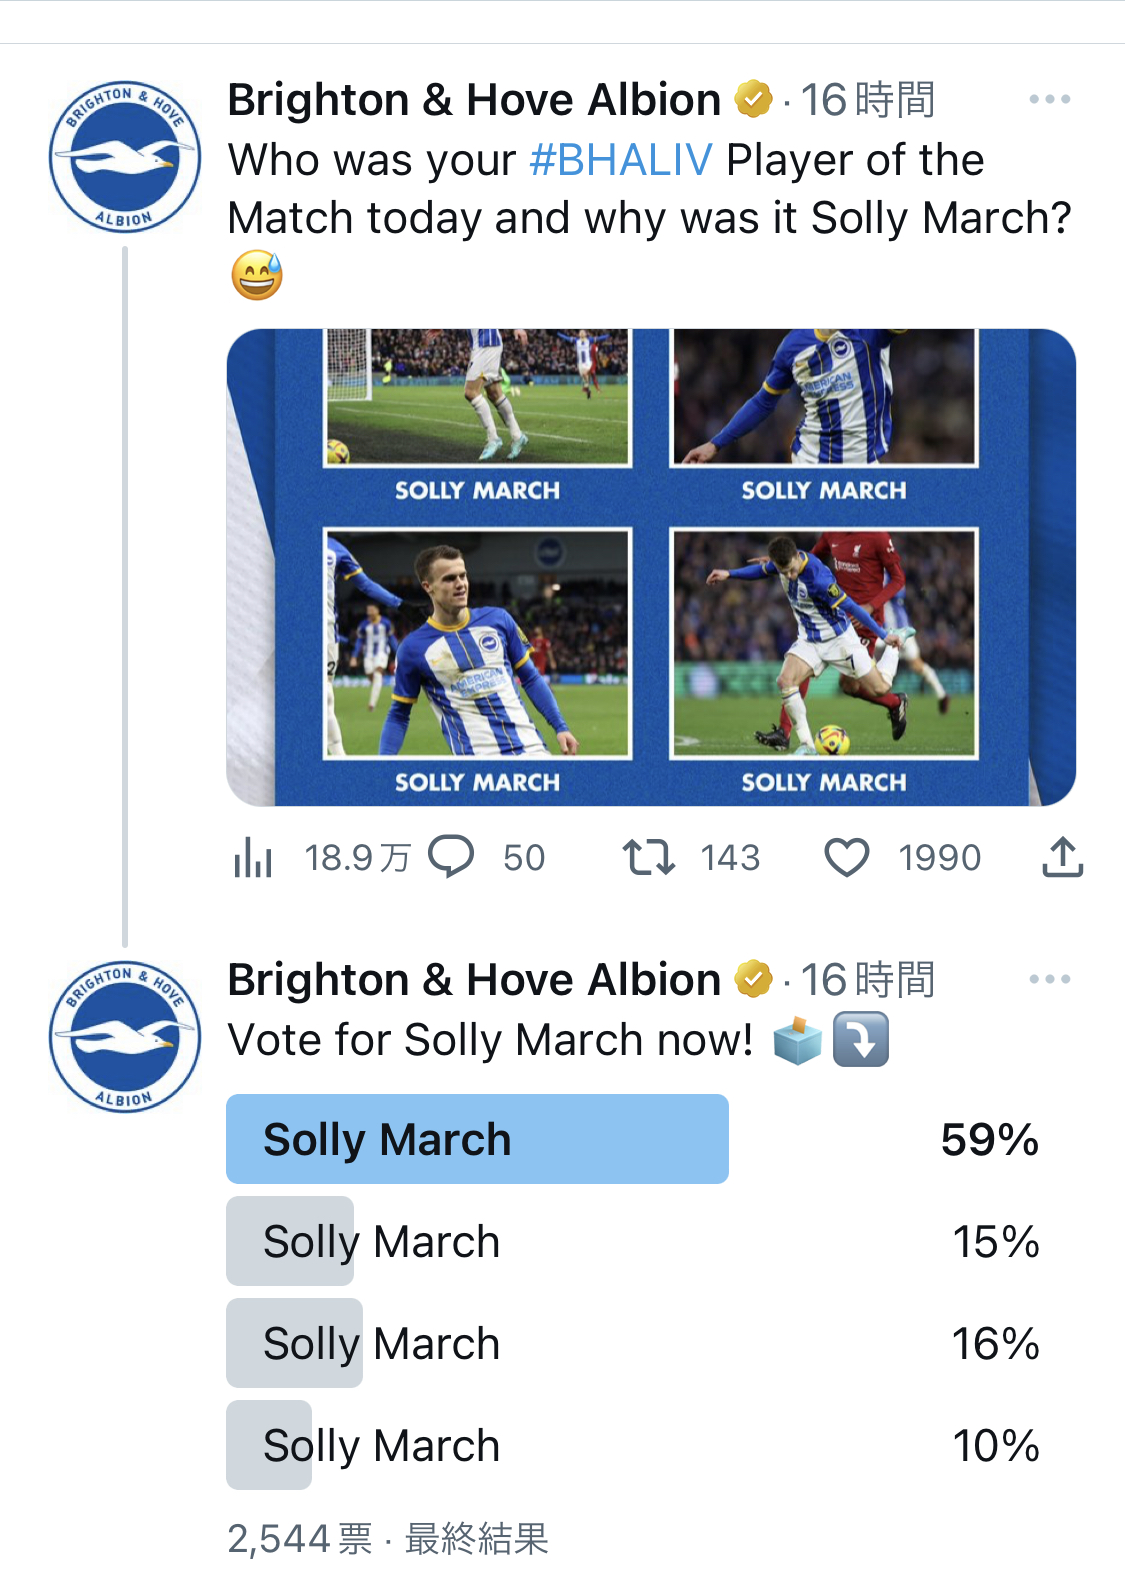Open more options on poll tweet
1125x1574 pixels.
click(x=1049, y=979)
